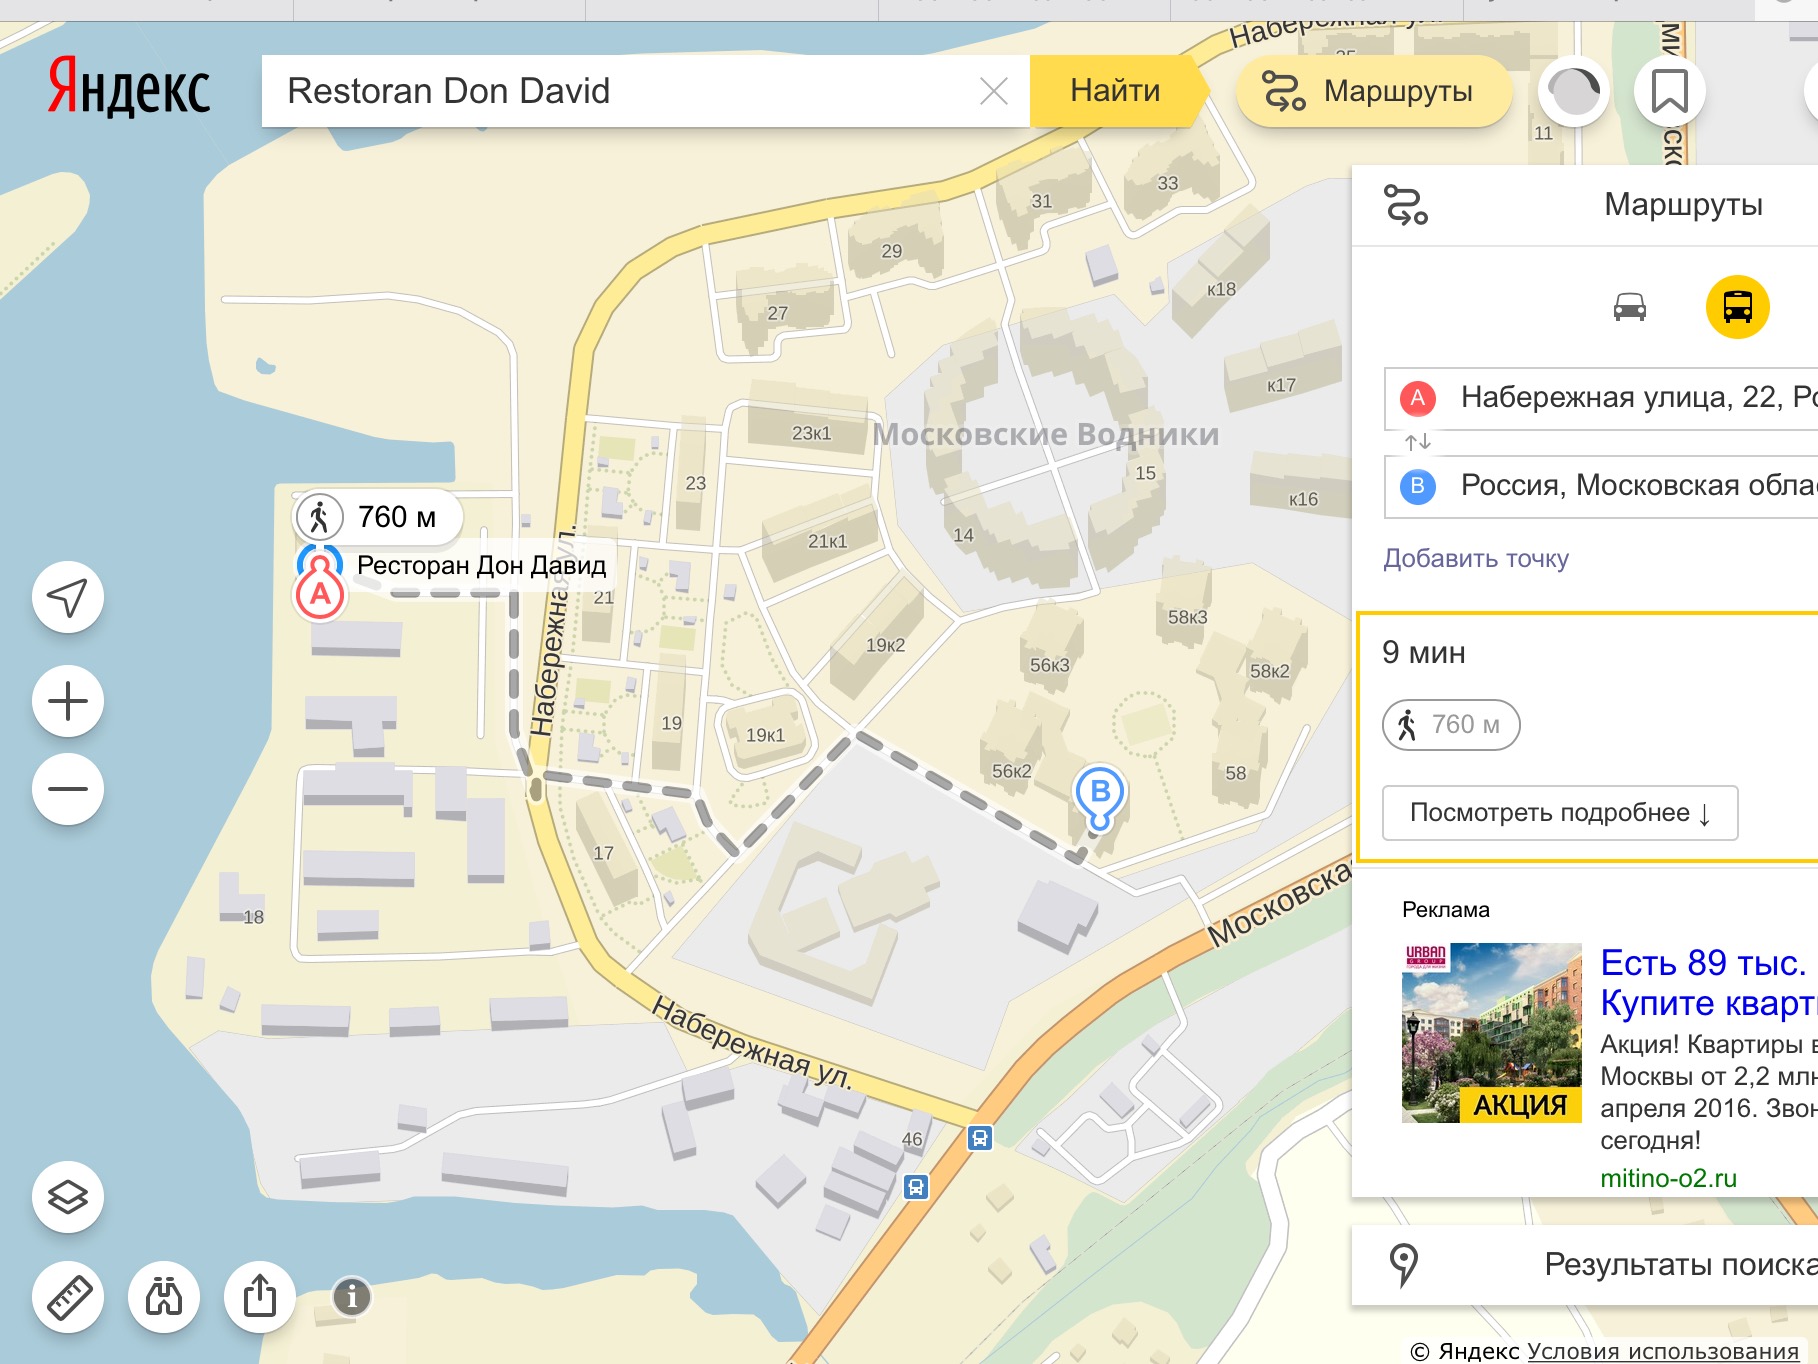Click the 760 м walking label on map
The height and width of the screenshot is (1364, 1818).
tap(378, 517)
